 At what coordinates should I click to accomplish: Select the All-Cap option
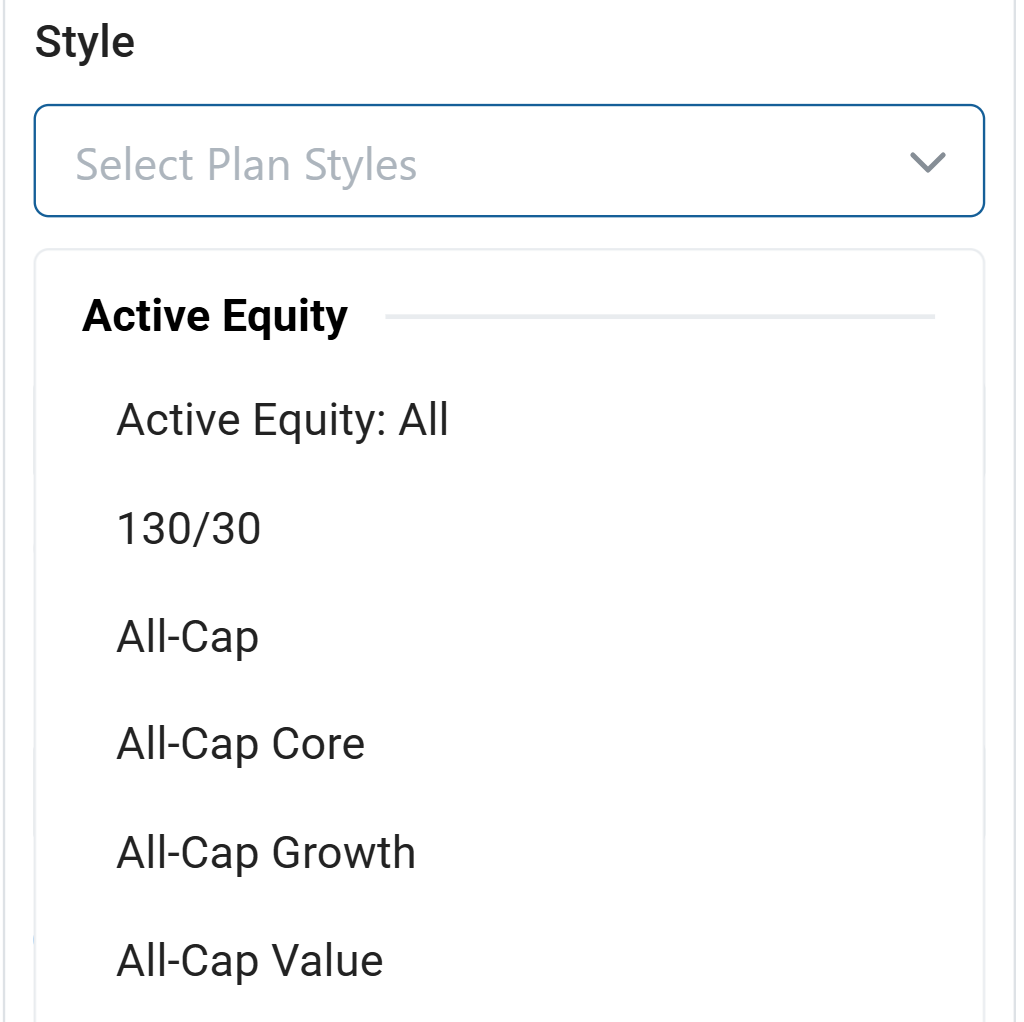click(x=187, y=637)
